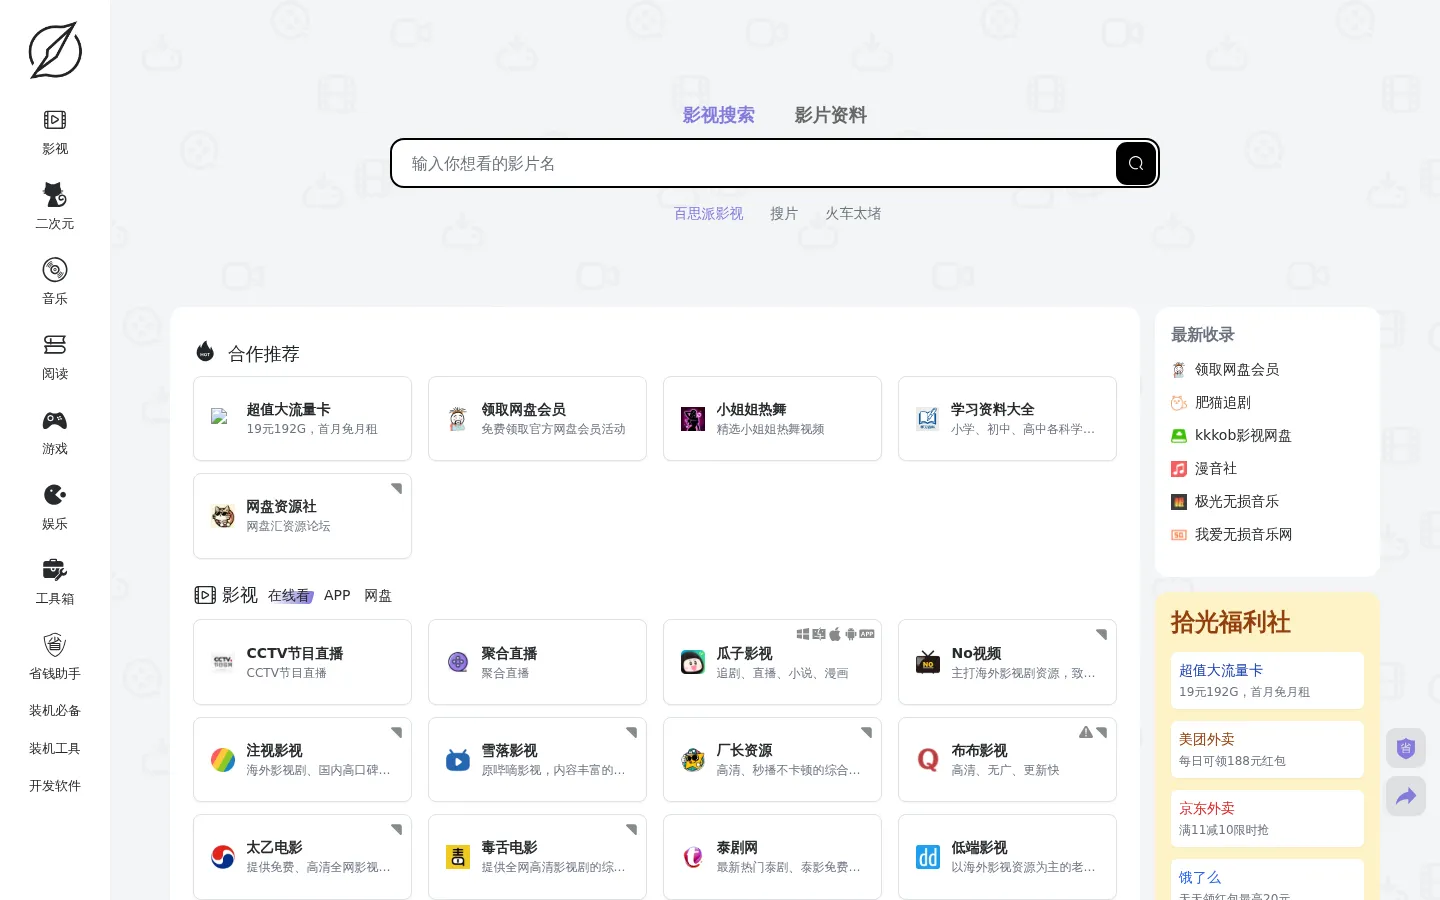Open 开发软件 in the sidebar
Image resolution: width=1440 pixels, height=900 pixels.
55,786
